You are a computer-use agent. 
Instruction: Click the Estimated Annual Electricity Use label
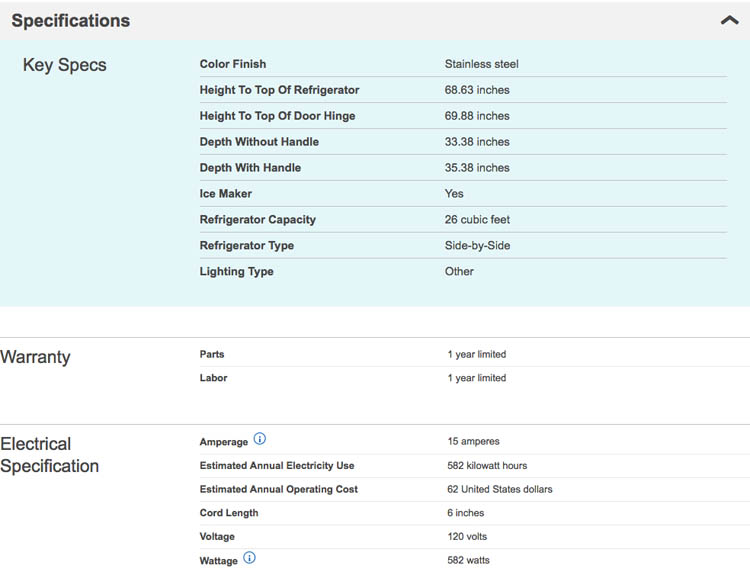[277, 466]
